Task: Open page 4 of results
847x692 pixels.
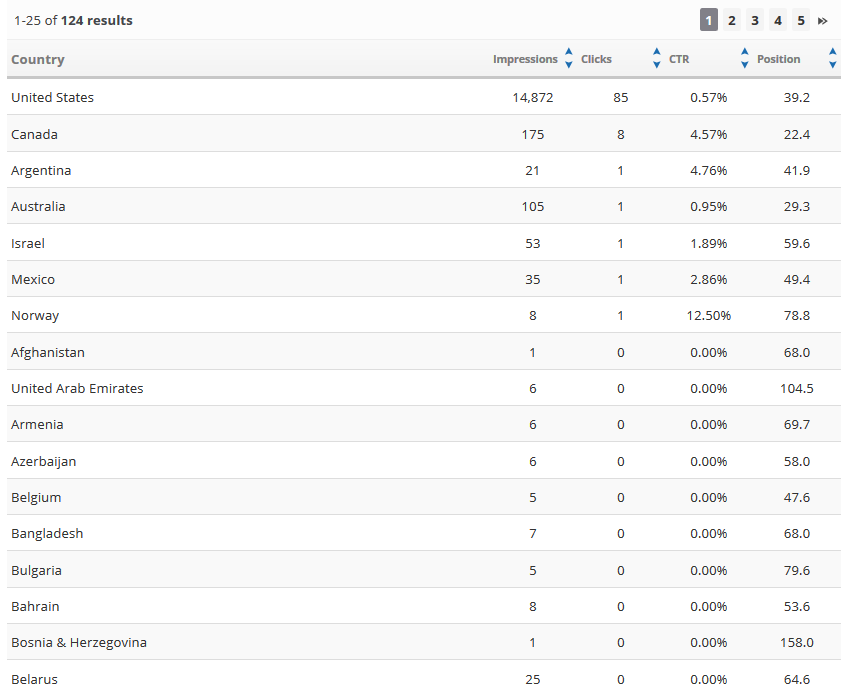Action: pyautogui.click(x=778, y=21)
